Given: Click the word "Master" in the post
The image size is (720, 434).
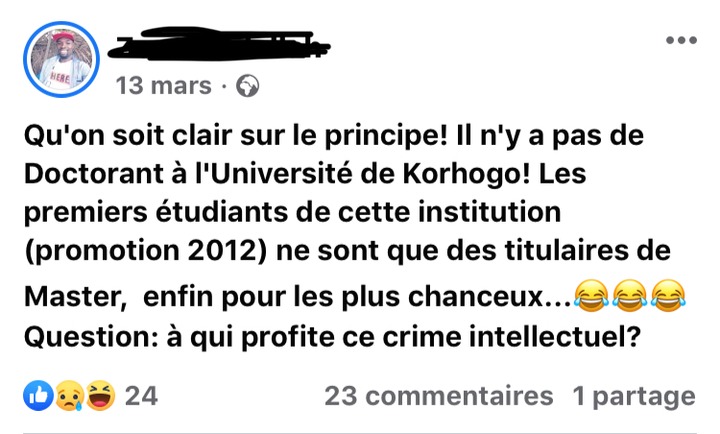Looking at the screenshot, I should click(78, 297).
